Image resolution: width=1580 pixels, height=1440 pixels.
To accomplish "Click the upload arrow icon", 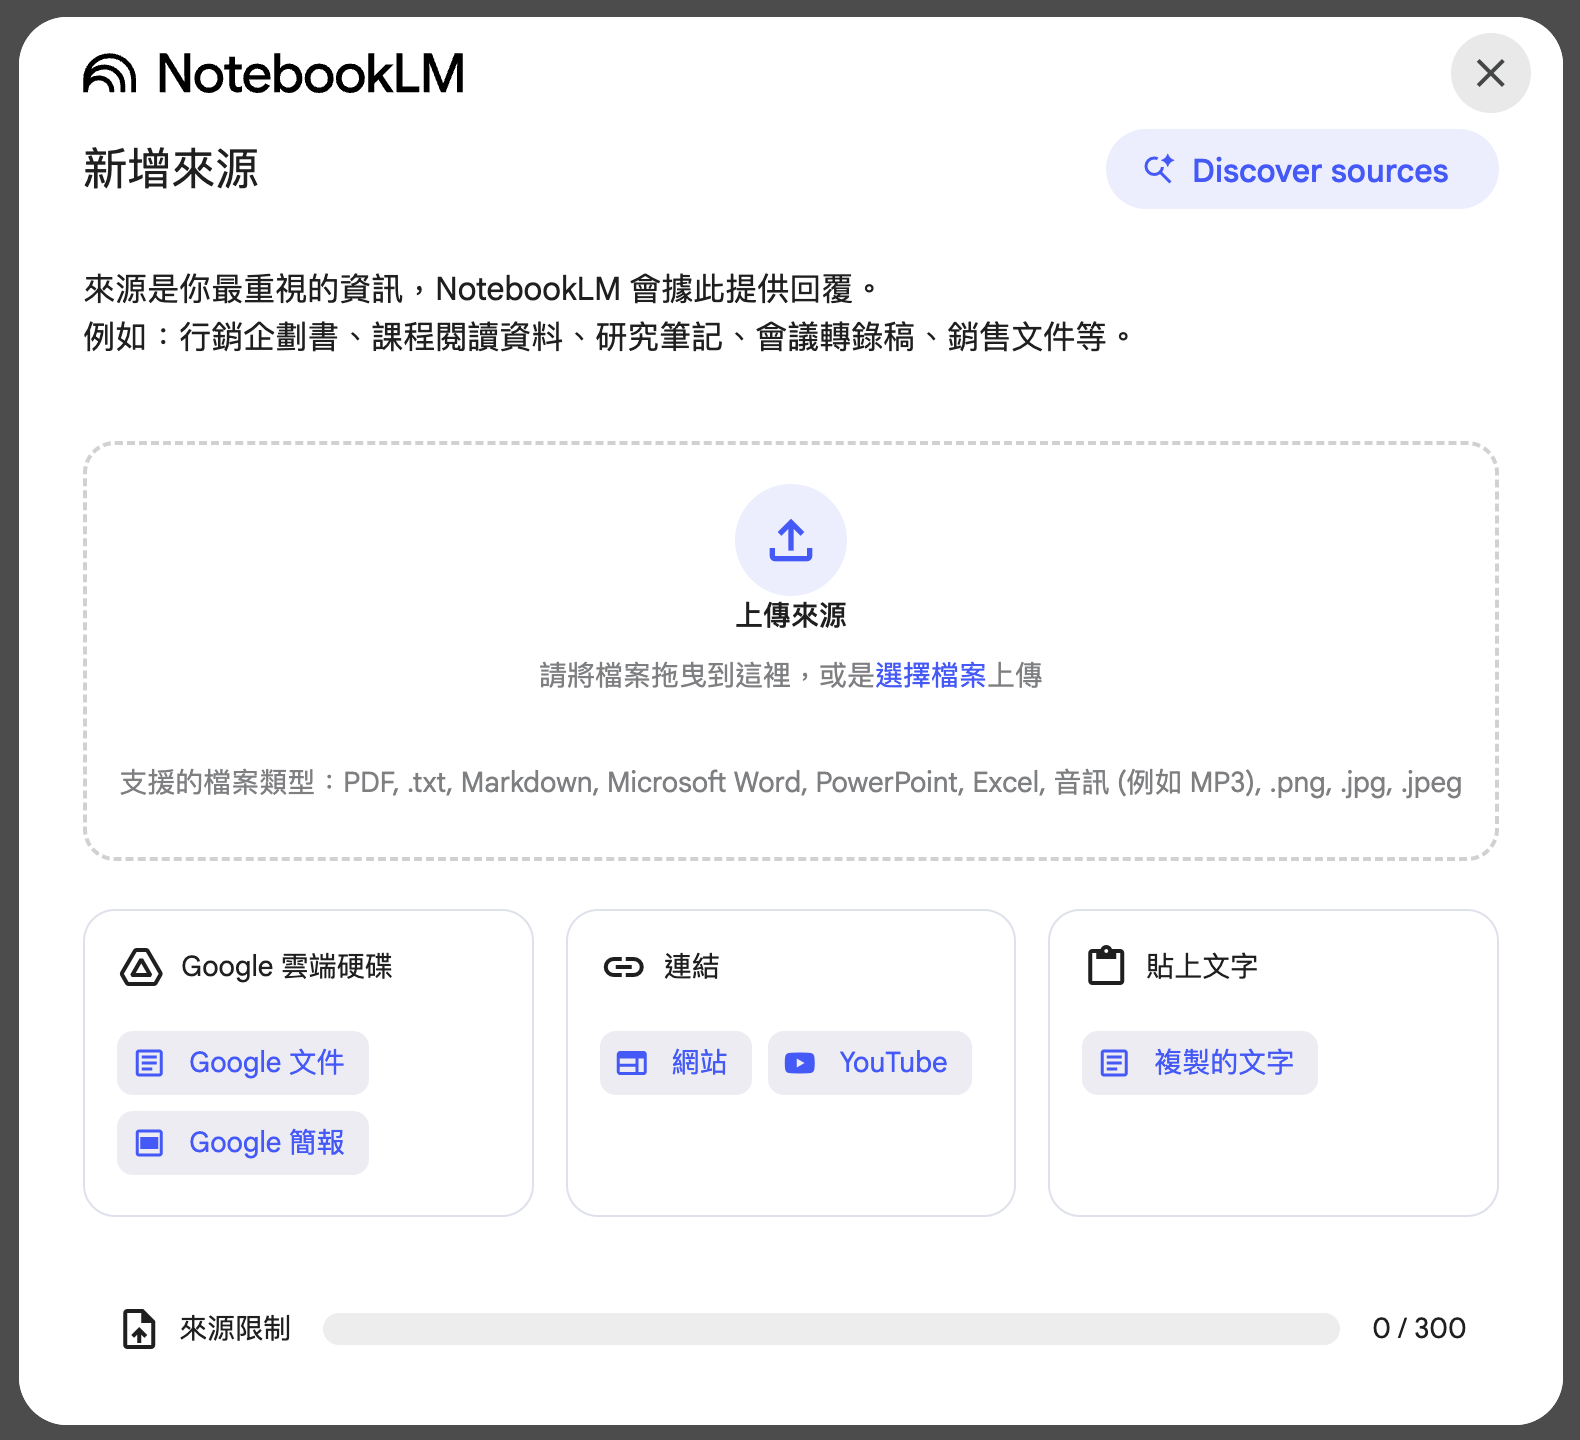I will 790,540.
